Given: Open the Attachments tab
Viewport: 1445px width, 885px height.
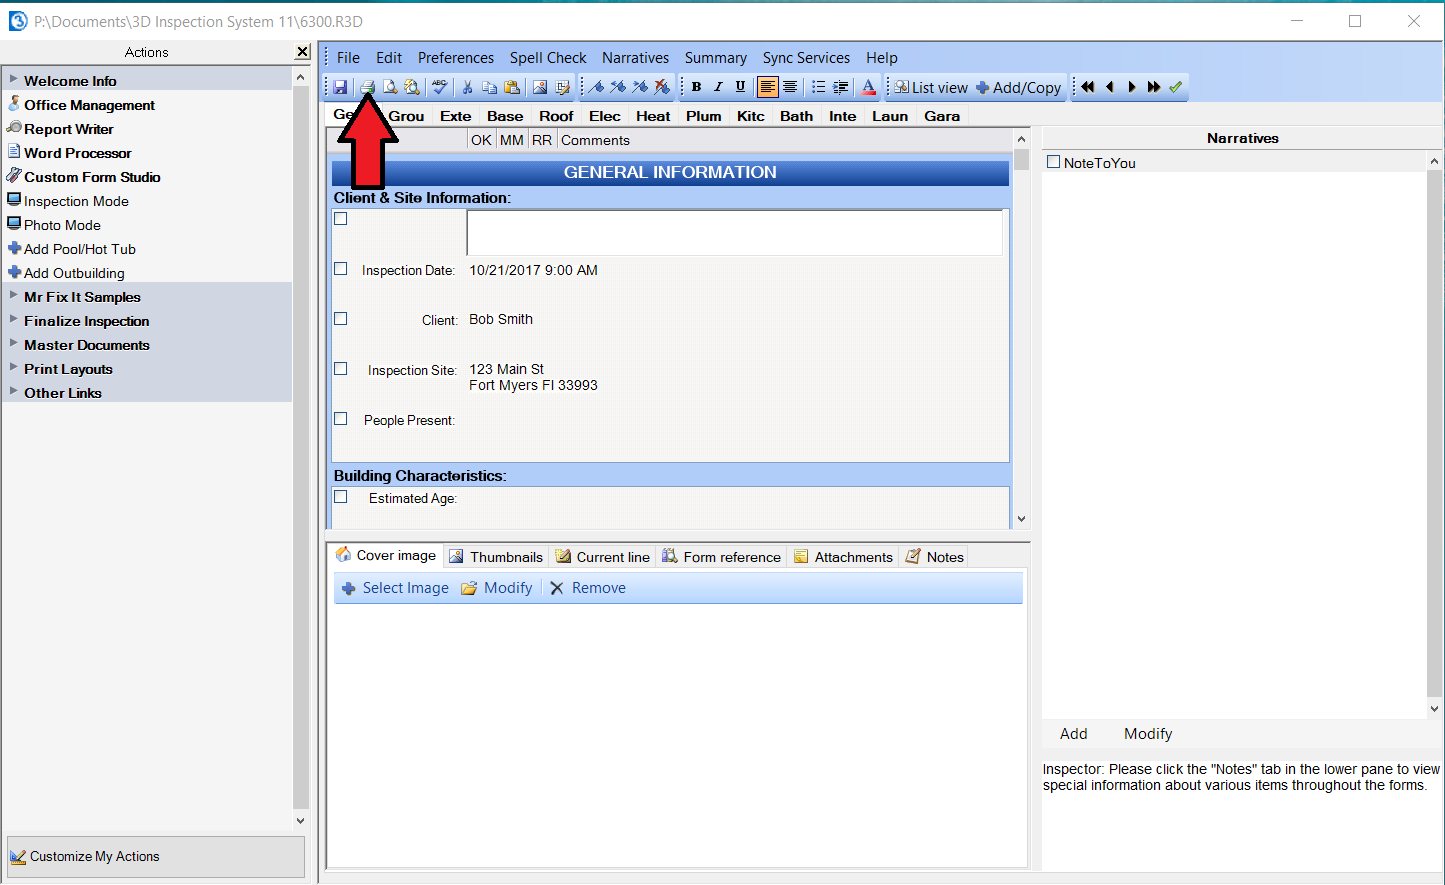Looking at the screenshot, I should pyautogui.click(x=843, y=557).
